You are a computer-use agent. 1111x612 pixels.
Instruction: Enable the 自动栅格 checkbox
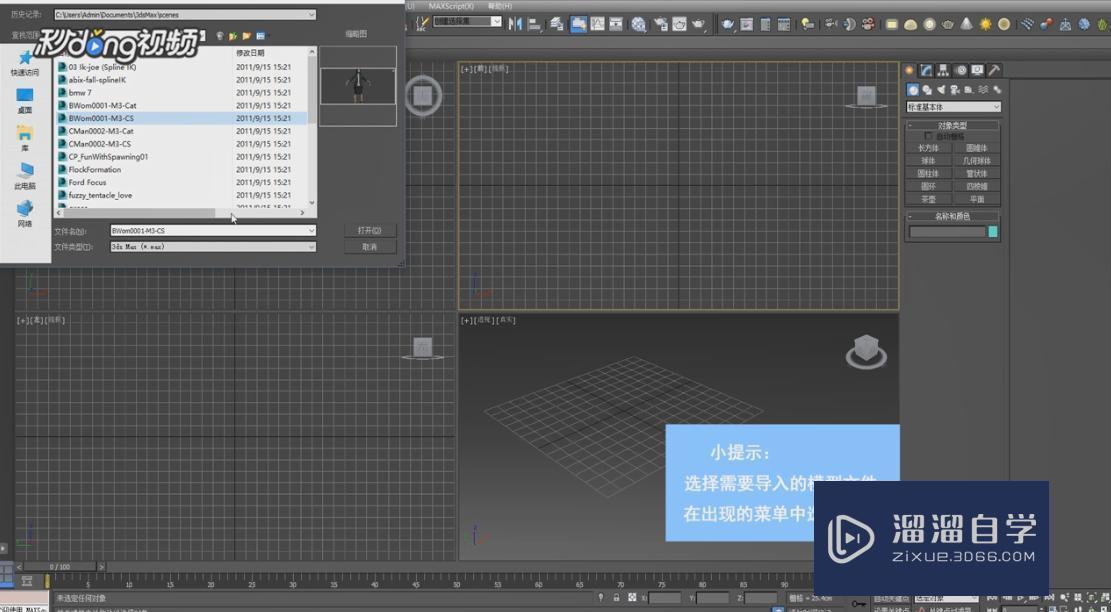[928, 135]
